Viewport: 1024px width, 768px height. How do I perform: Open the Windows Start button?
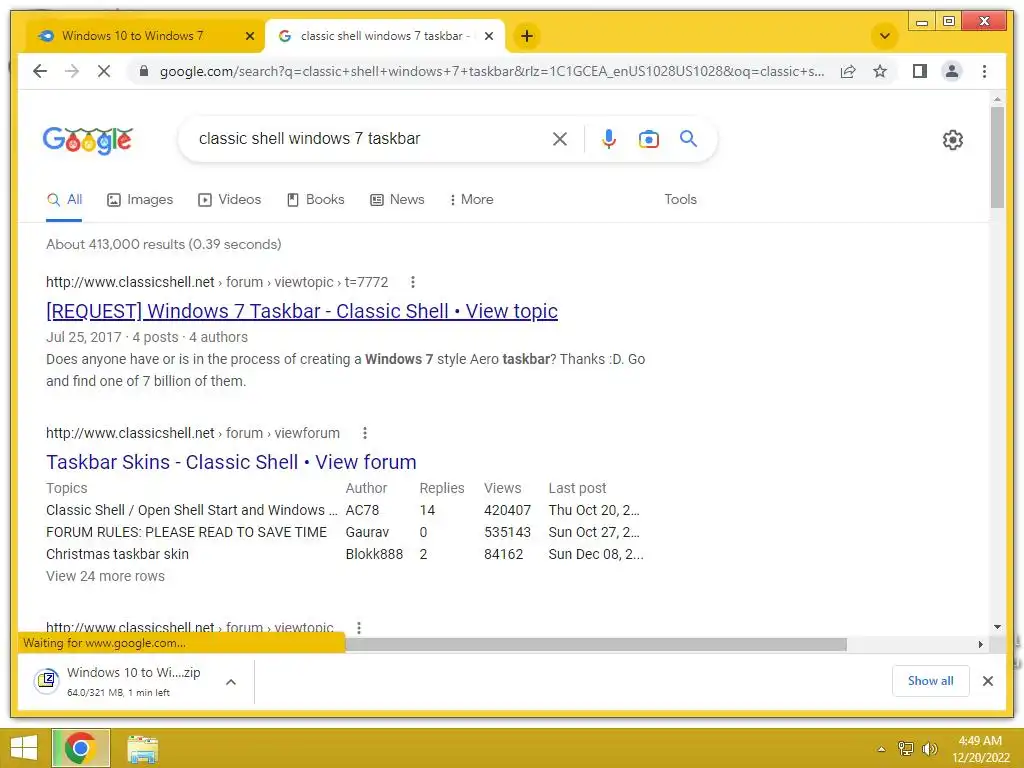point(24,748)
